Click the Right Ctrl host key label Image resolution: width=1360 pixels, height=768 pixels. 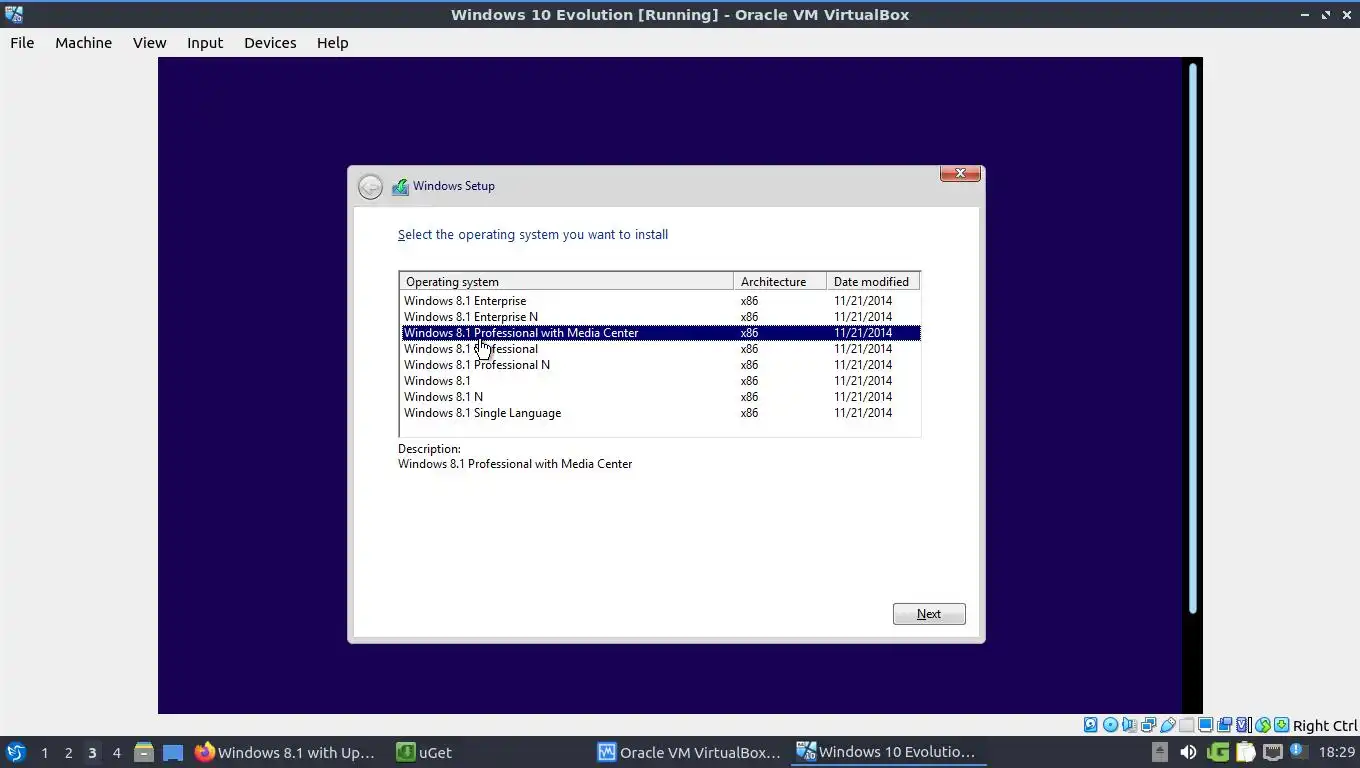coord(1325,726)
